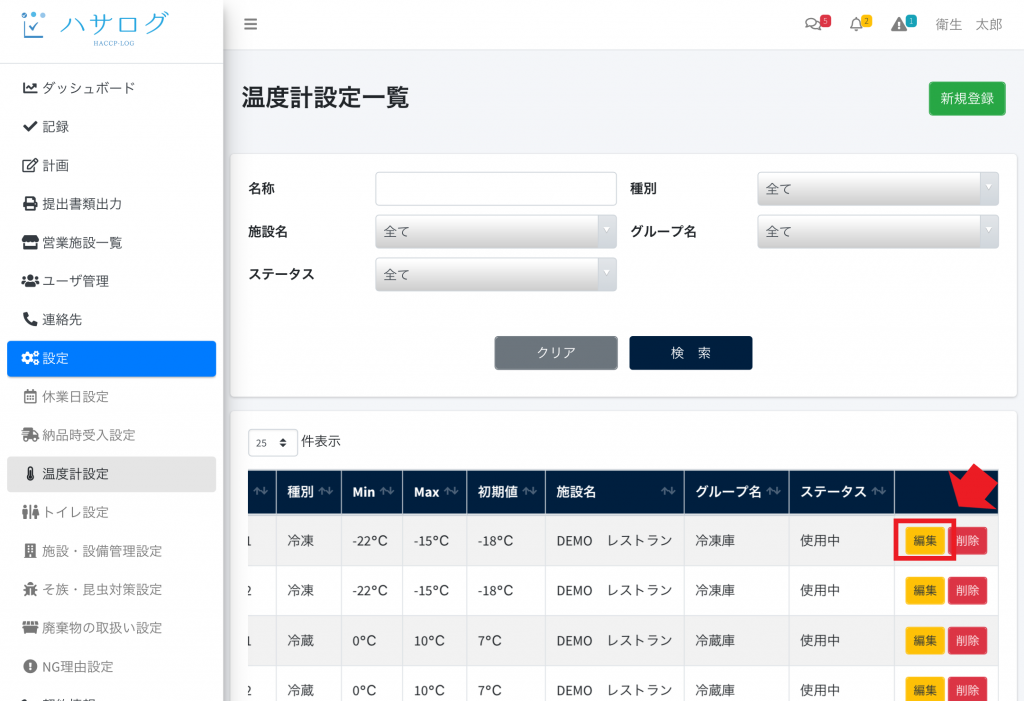Image resolution: width=1024 pixels, height=701 pixels.
Task: Click the hamburger menu icon
Action: [250, 25]
